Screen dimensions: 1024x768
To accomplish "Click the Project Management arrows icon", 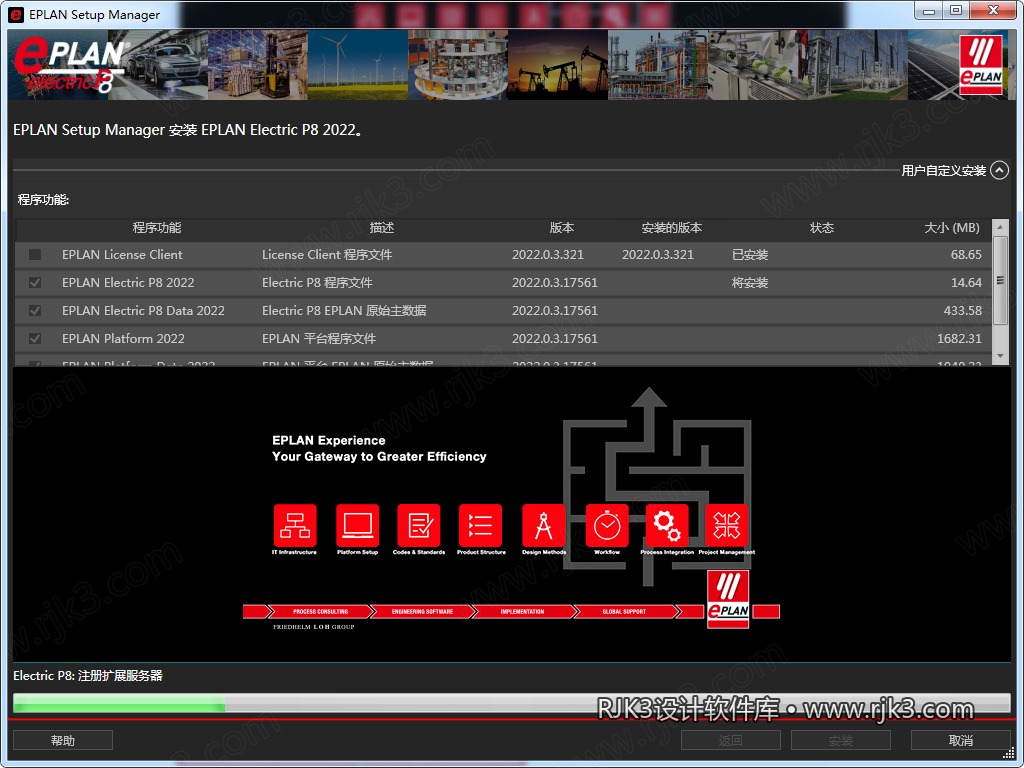I will (727, 525).
